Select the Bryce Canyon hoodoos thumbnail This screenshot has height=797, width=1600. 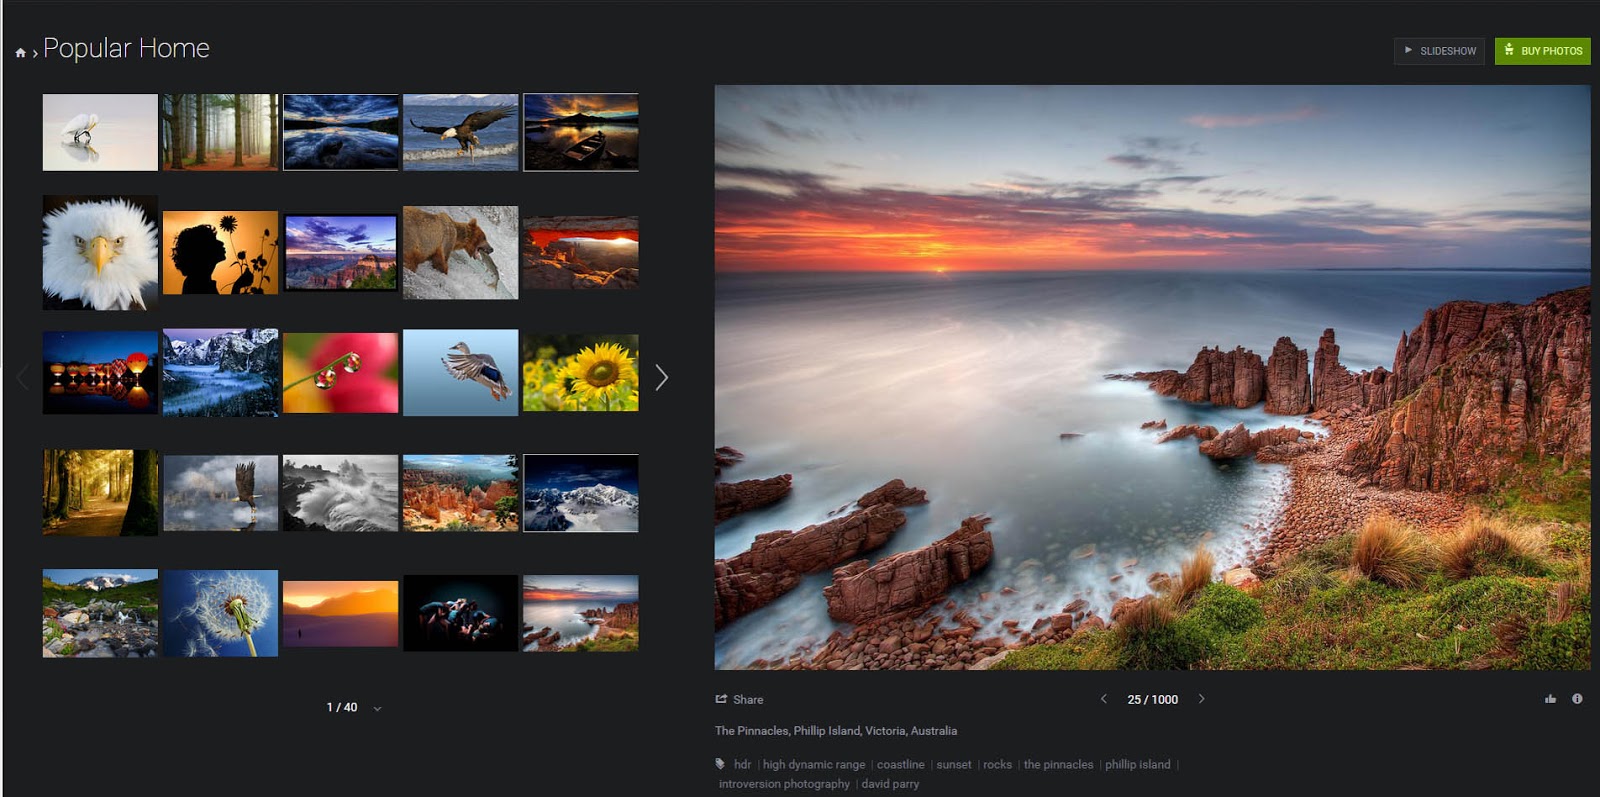click(460, 492)
